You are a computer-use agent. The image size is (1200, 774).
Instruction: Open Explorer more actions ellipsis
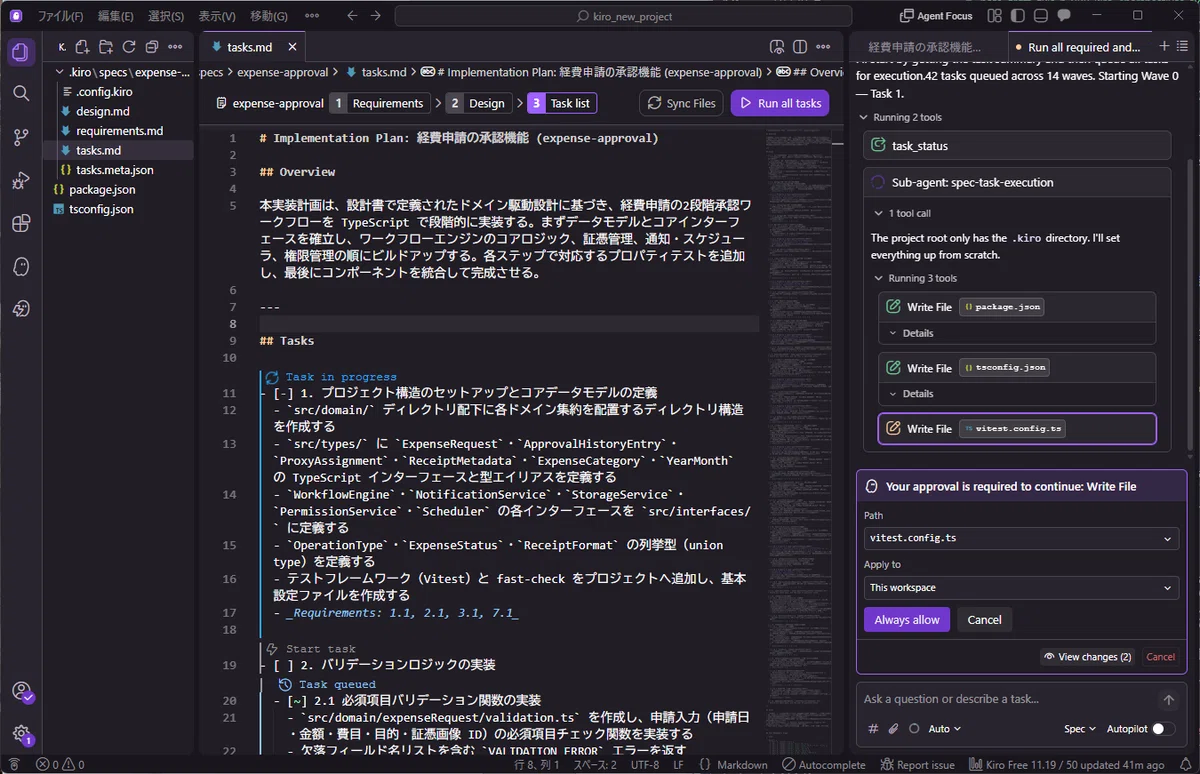tap(175, 47)
